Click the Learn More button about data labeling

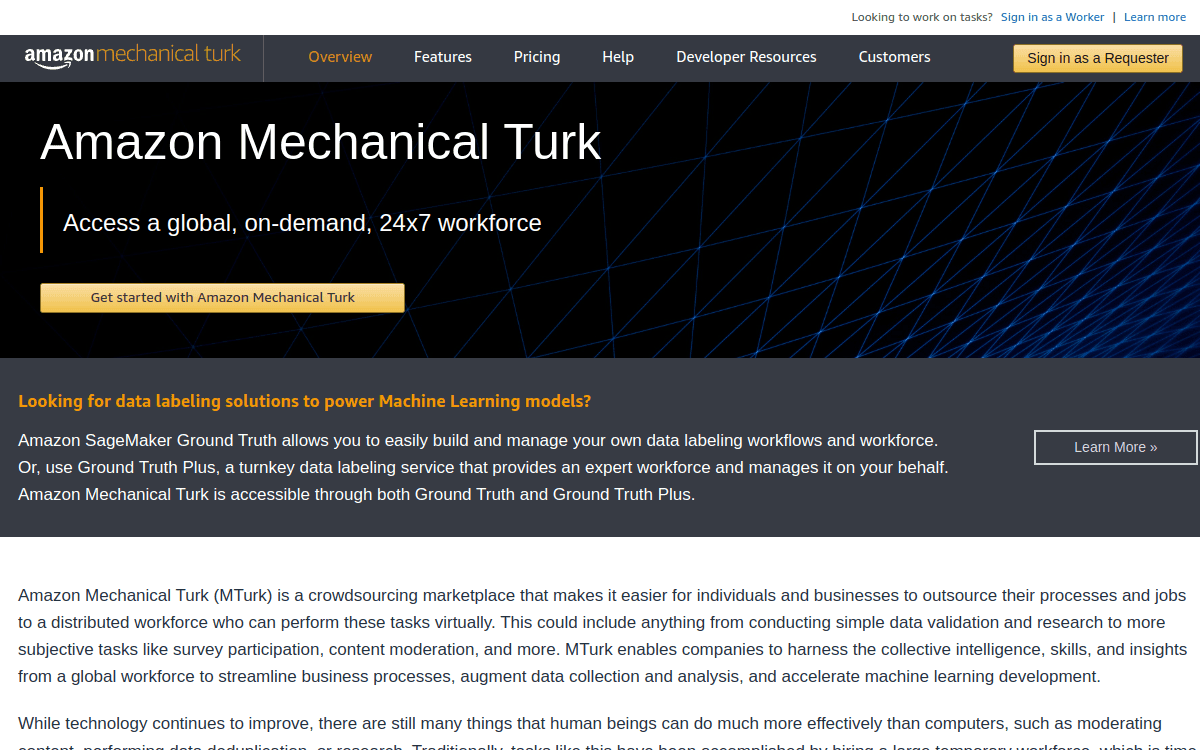[1115, 447]
